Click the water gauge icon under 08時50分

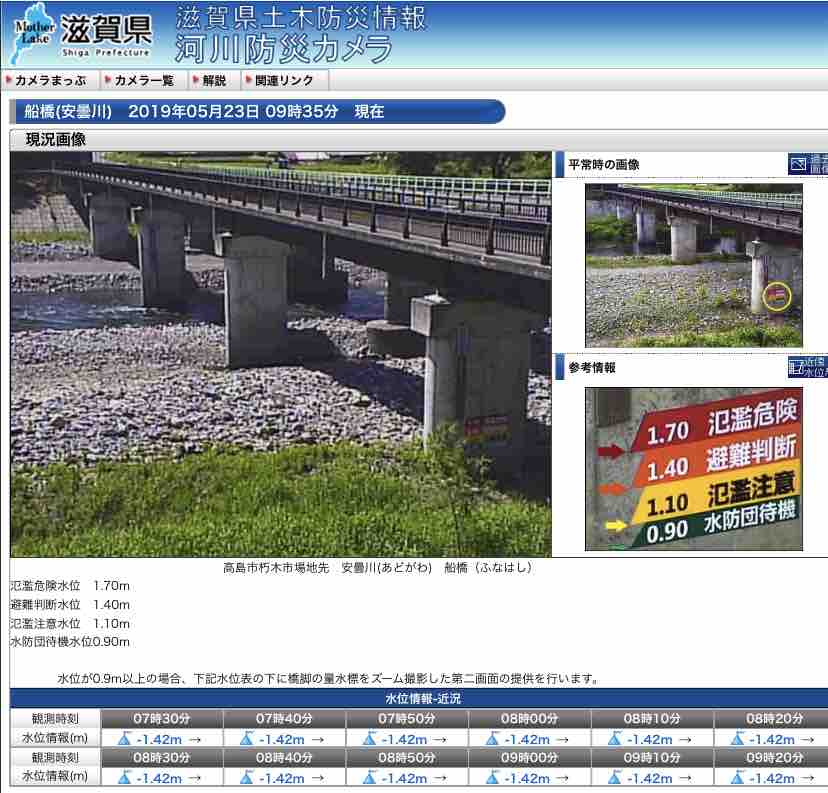point(370,777)
